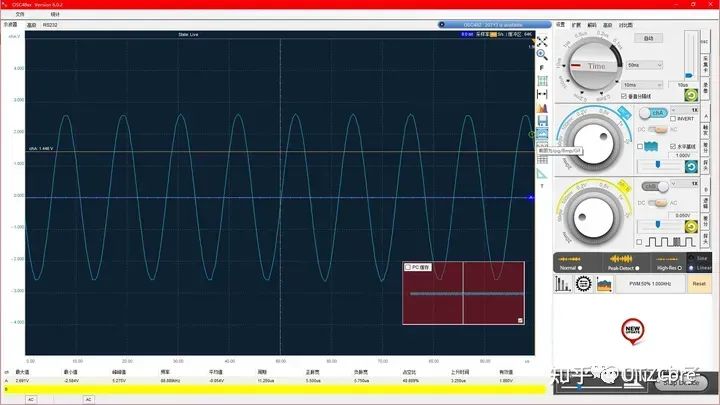The width and height of the screenshot is (720, 405).
Task: Open the gear settings icon beside PWM
Action: (583, 285)
